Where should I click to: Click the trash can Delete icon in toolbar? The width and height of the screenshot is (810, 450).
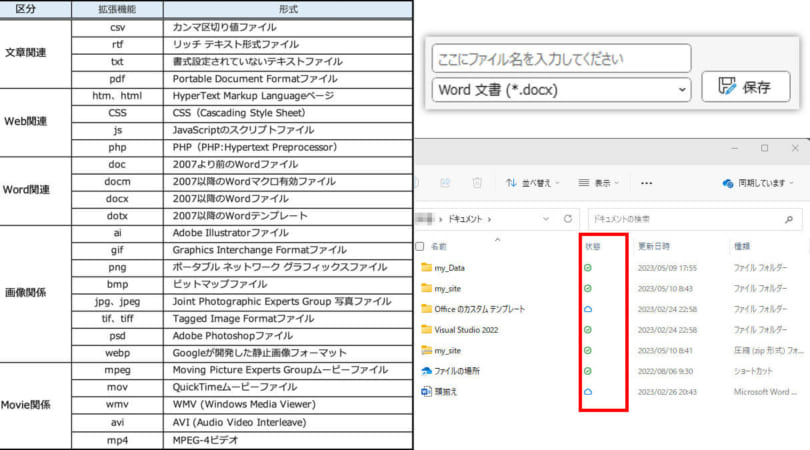477,183
